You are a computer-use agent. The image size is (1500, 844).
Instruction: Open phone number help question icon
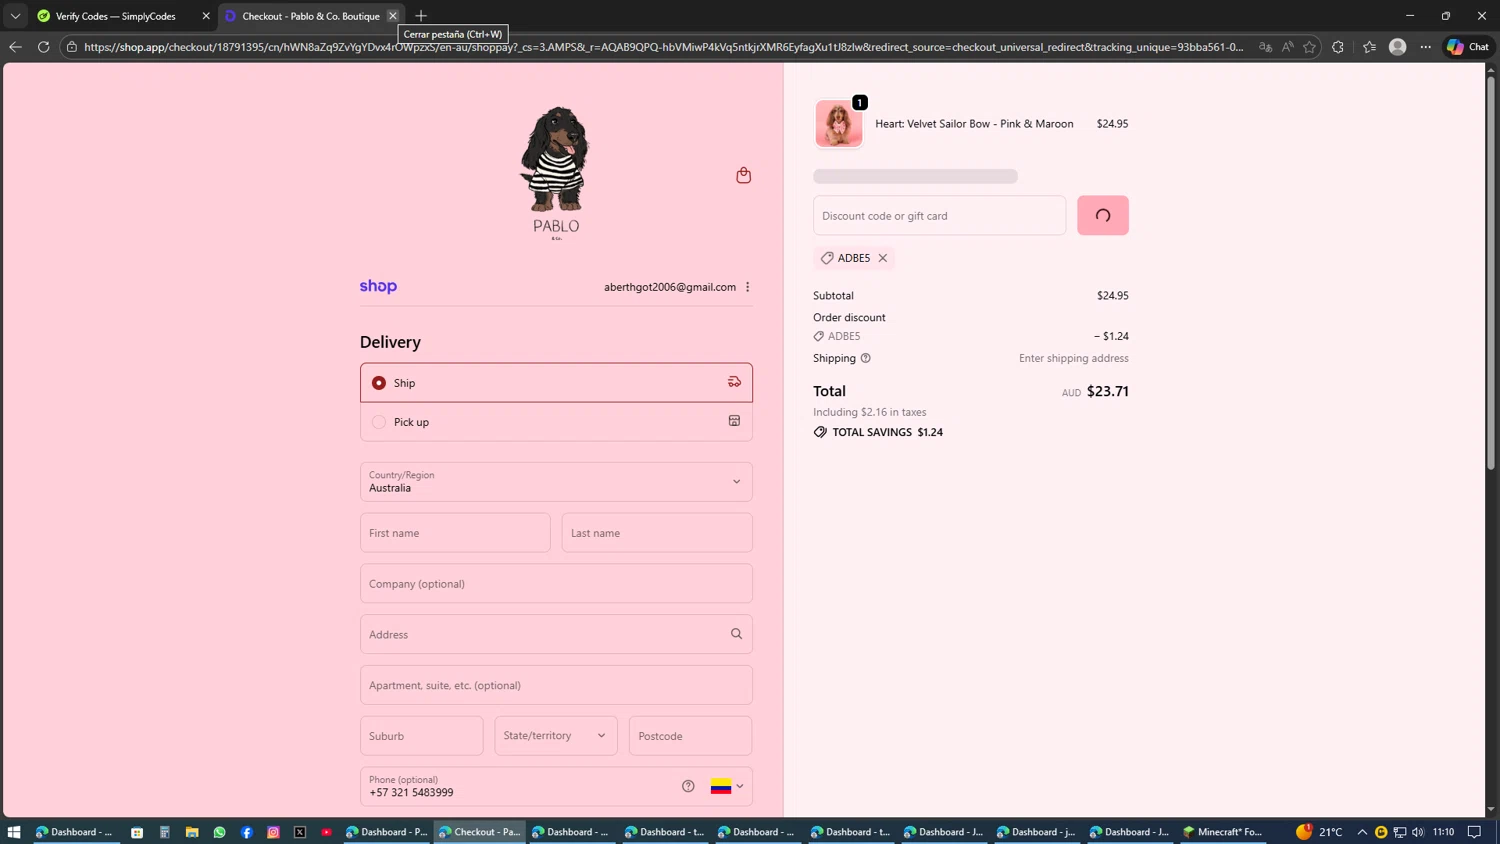pos(688,786)
